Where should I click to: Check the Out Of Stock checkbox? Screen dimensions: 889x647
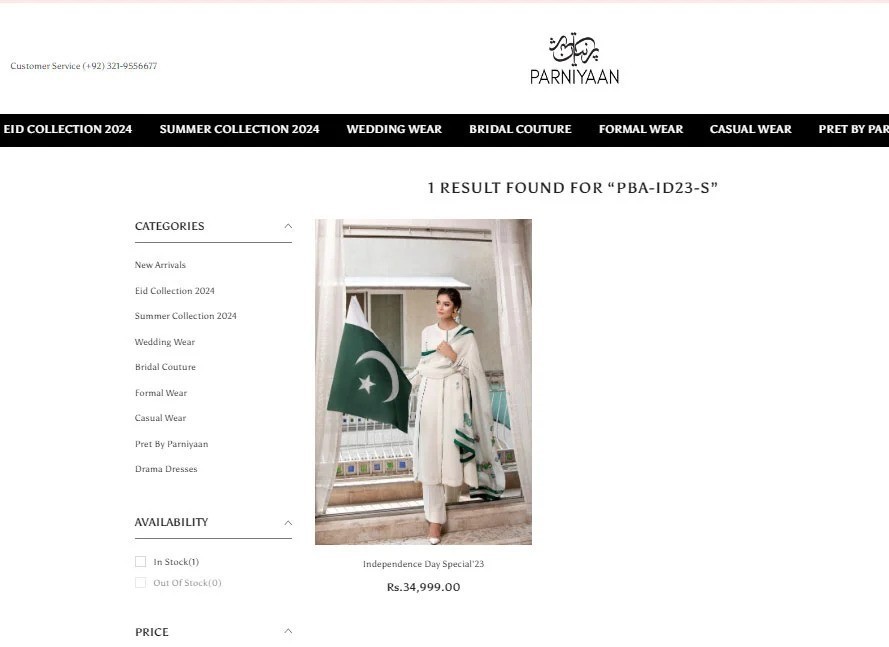click(141, 582)
